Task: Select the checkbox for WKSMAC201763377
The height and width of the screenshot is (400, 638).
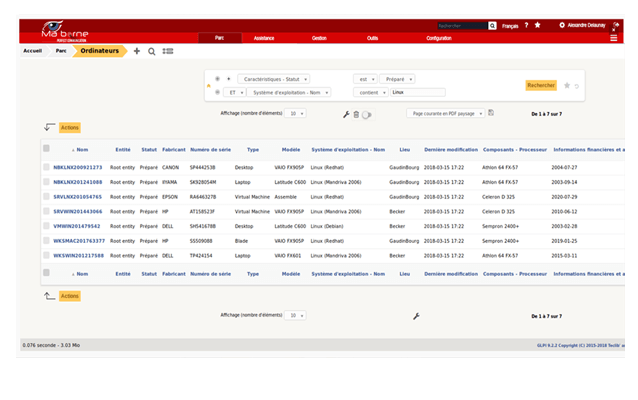Action: click(46, 240)
